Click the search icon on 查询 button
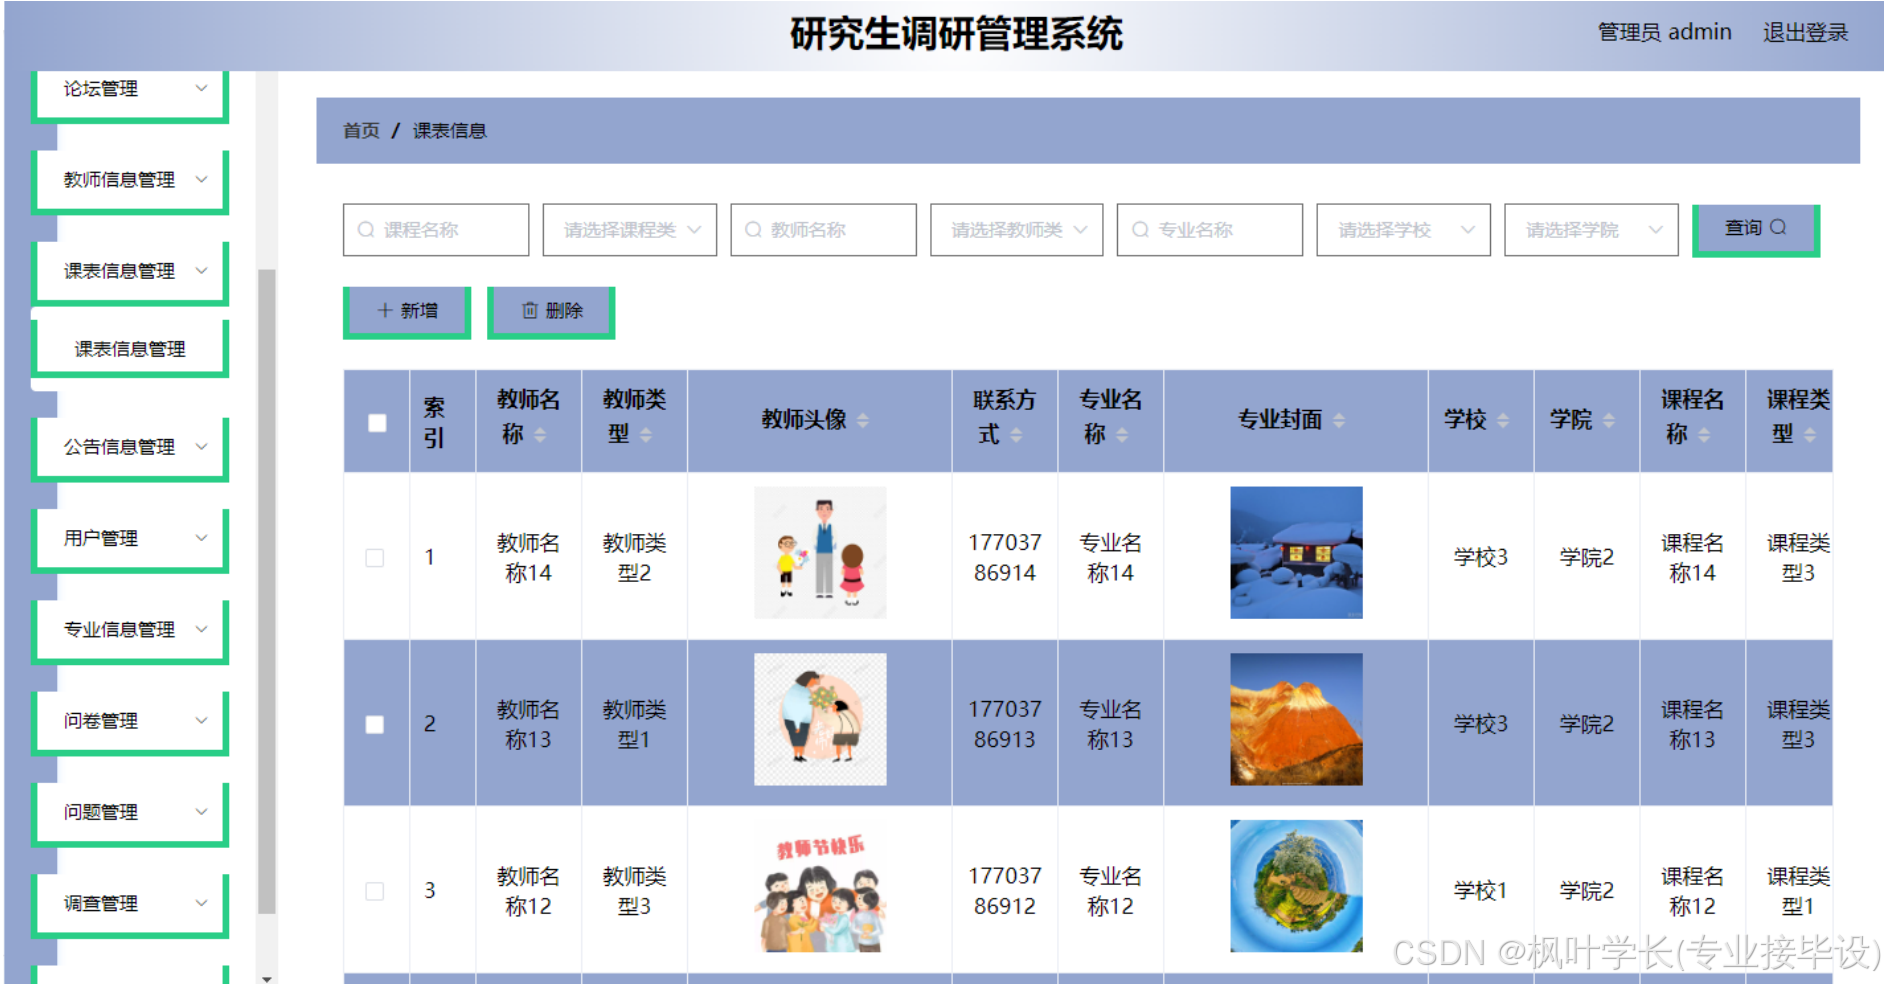 point(1778,228)
